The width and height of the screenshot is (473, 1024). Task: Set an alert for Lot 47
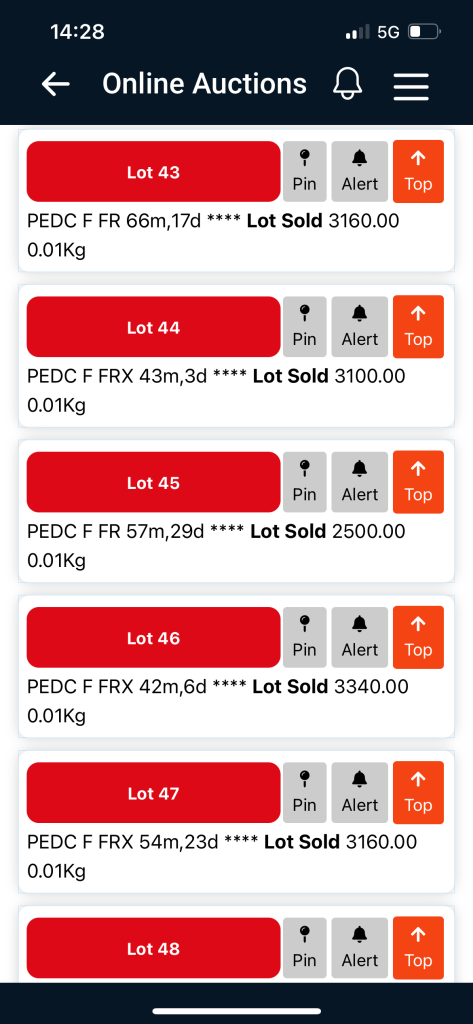pos(359,793)
